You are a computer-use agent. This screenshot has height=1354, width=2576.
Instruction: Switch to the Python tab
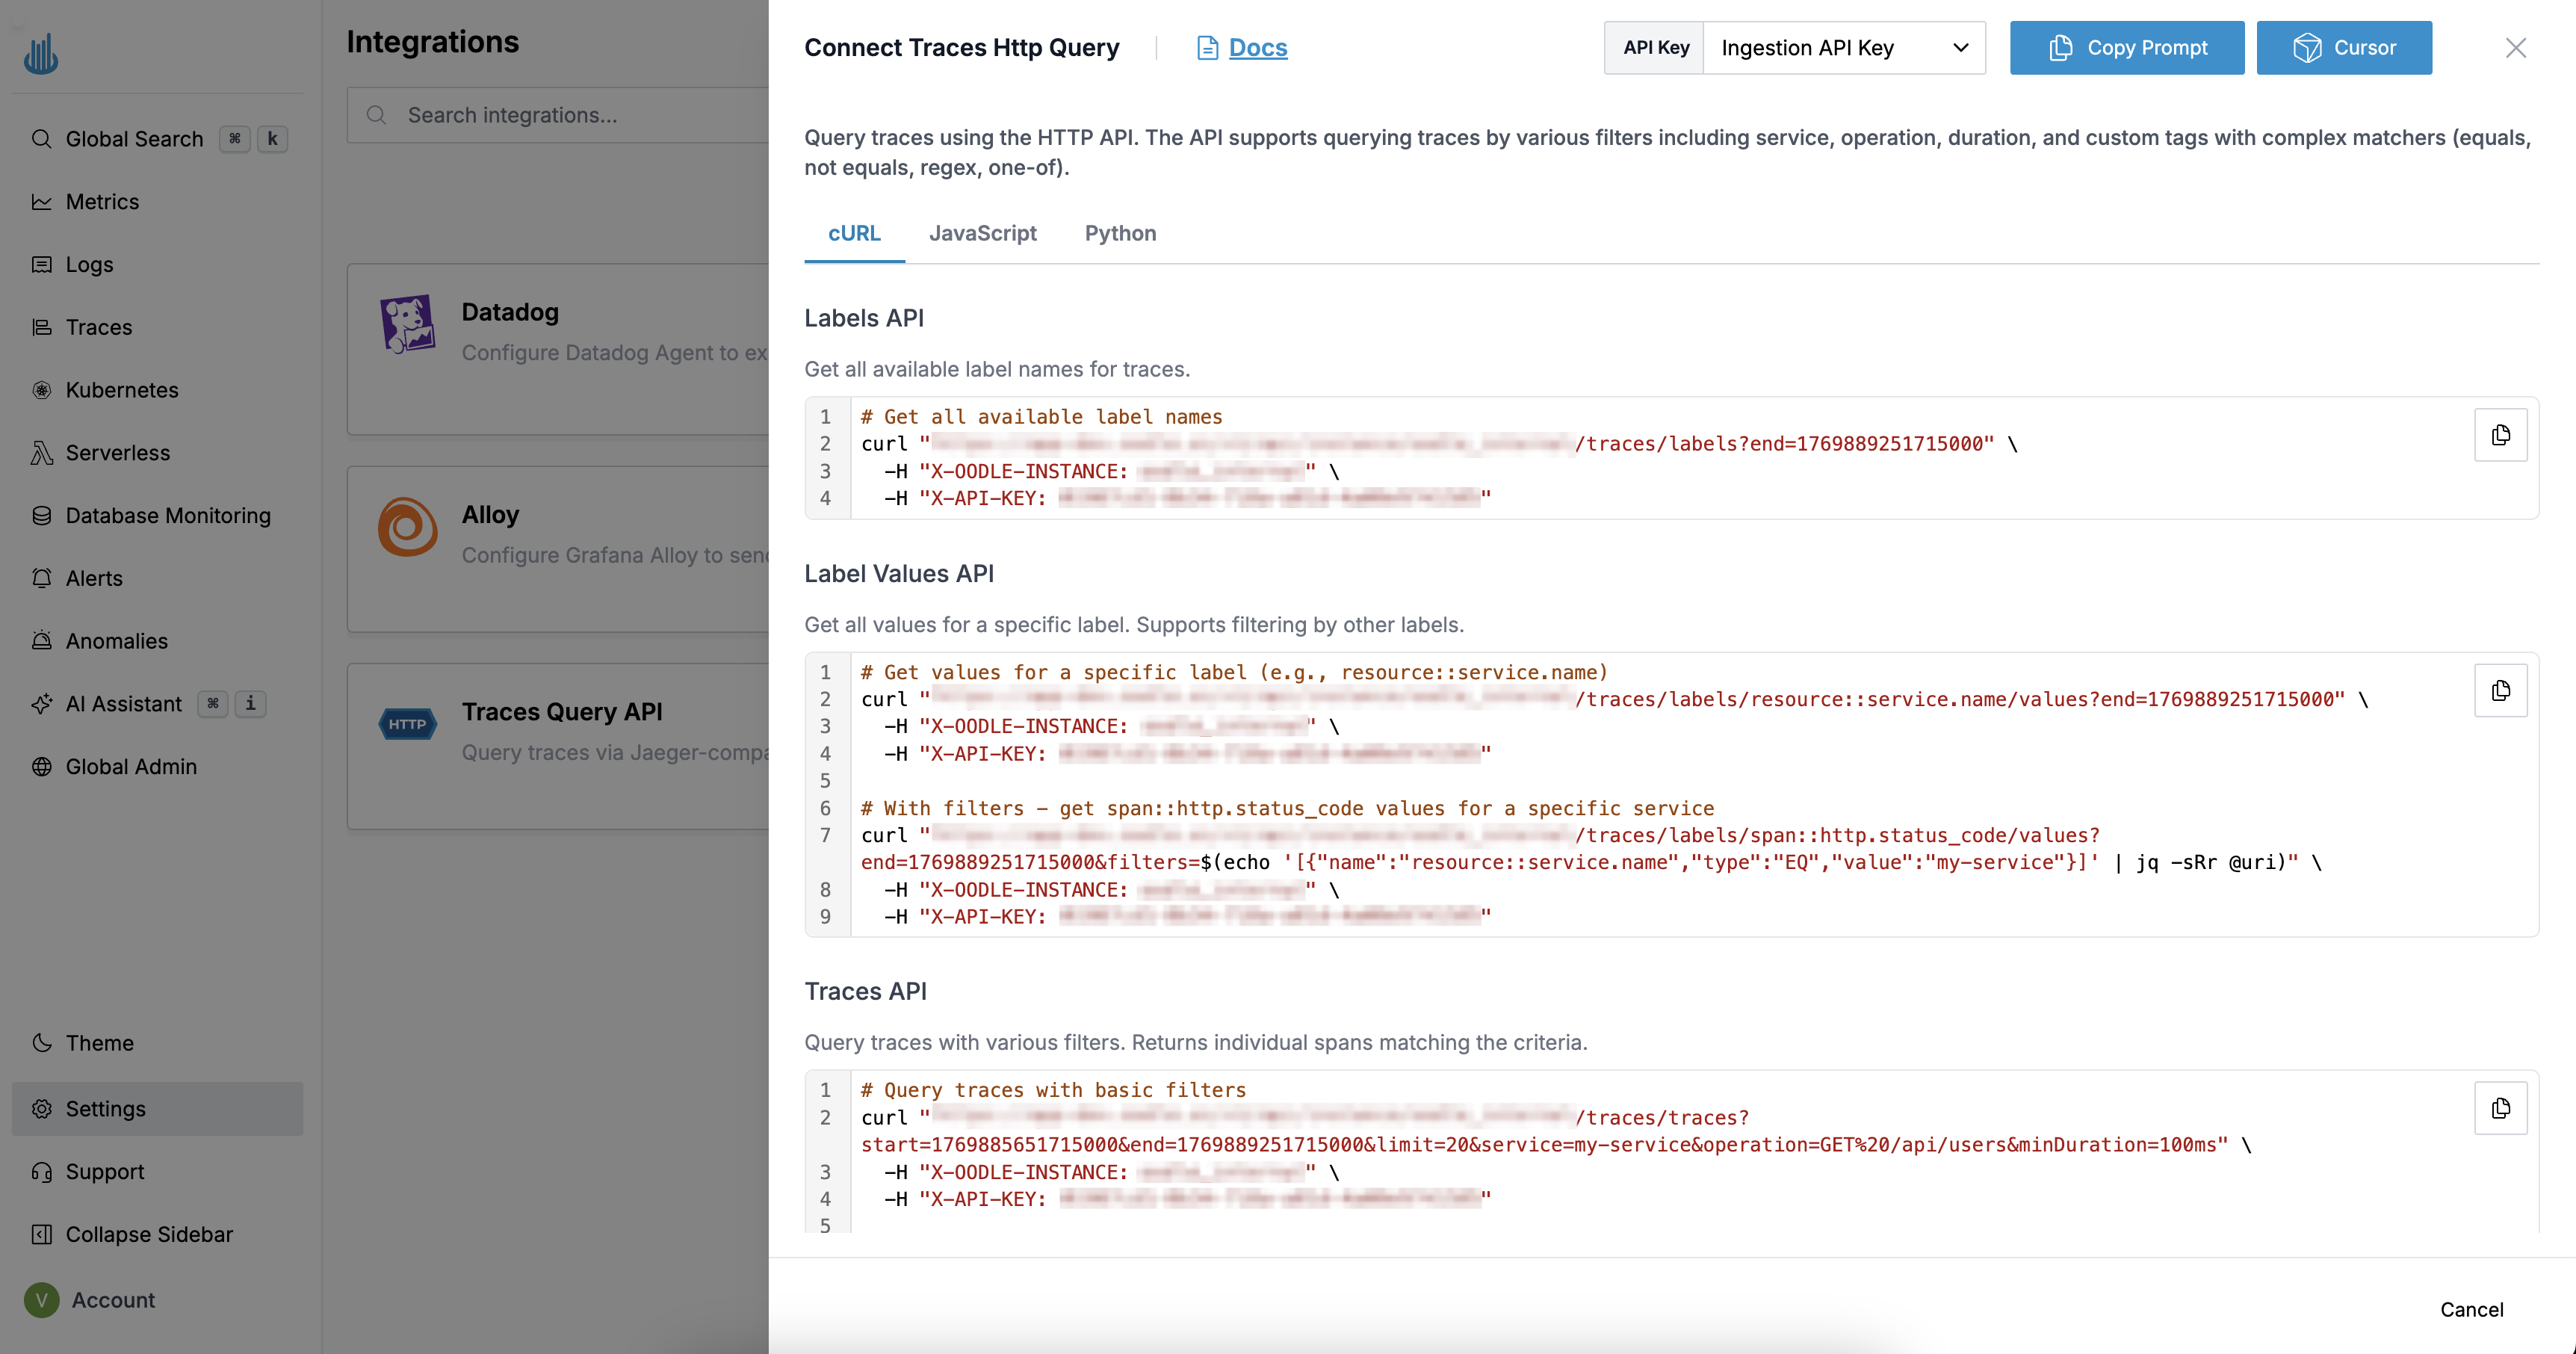[x=1120, y=233]
